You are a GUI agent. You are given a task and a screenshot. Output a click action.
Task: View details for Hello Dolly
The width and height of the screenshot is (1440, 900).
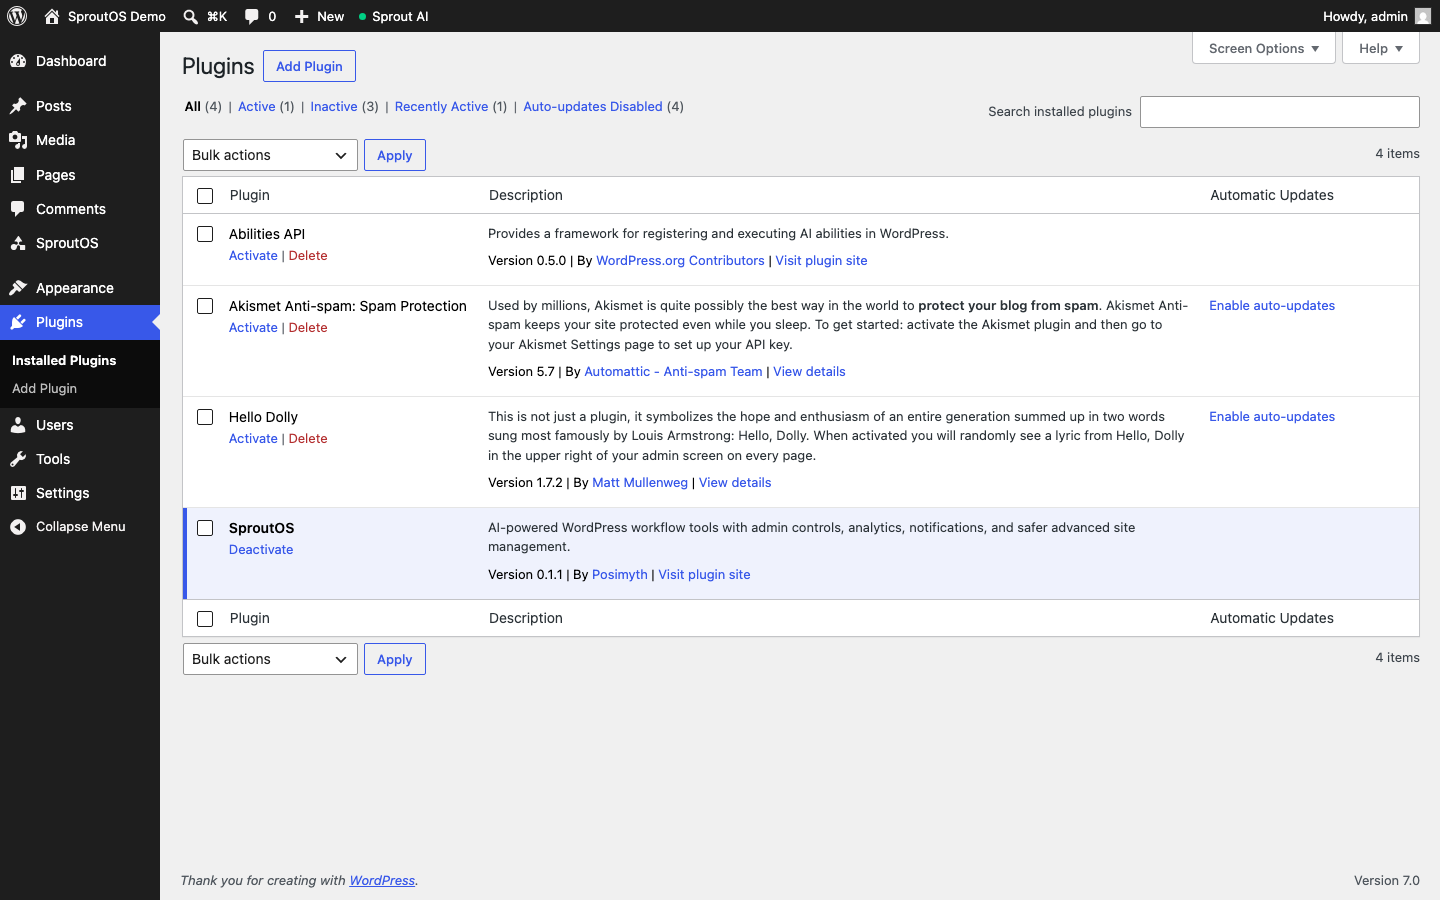coord(735,483)
